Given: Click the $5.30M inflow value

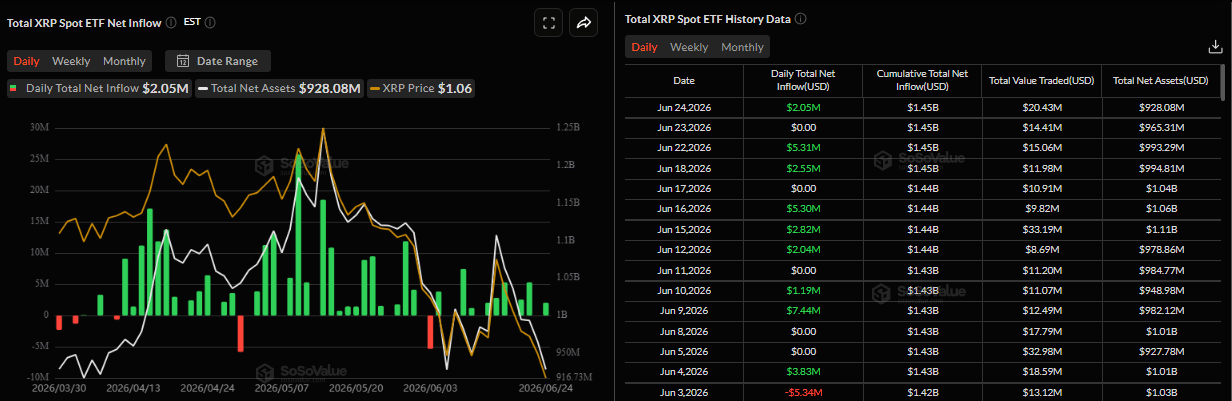Looking at the screenshot, I should (803, 208).
